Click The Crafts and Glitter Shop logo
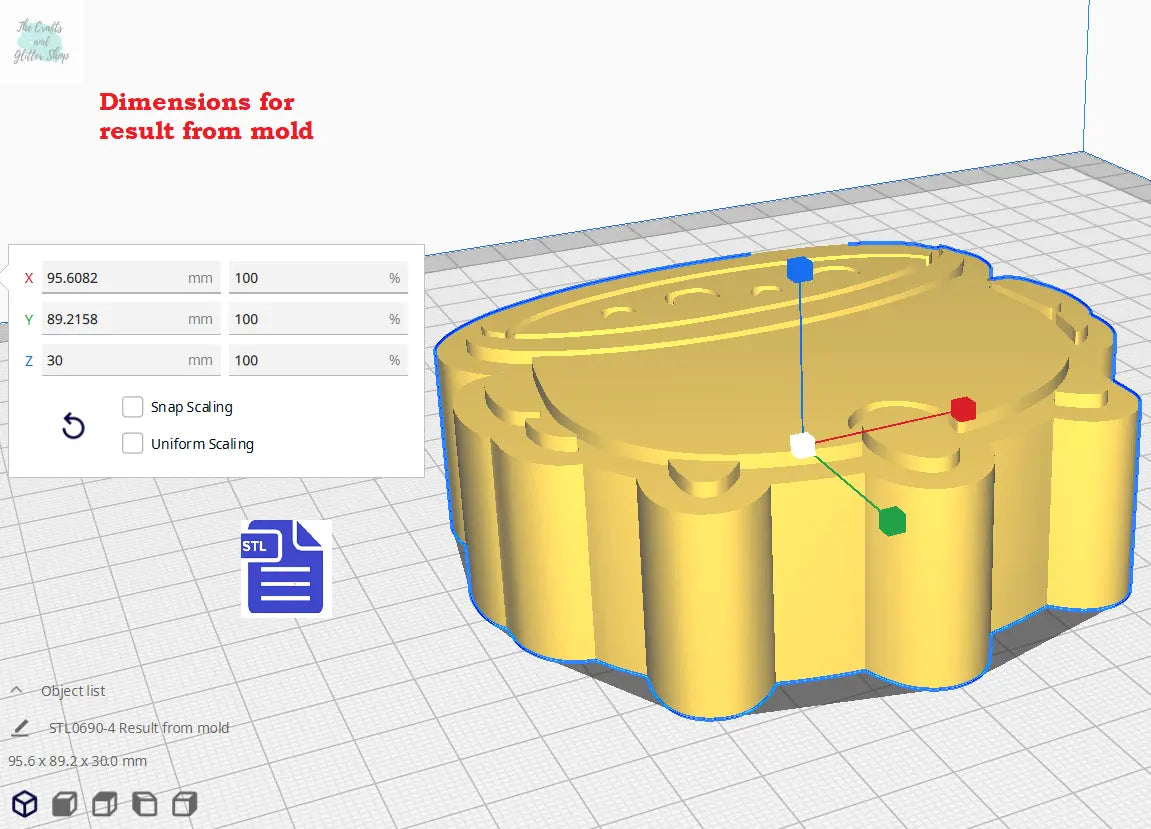This screenshot has height=829, width=1151. (x=40, y=42)
